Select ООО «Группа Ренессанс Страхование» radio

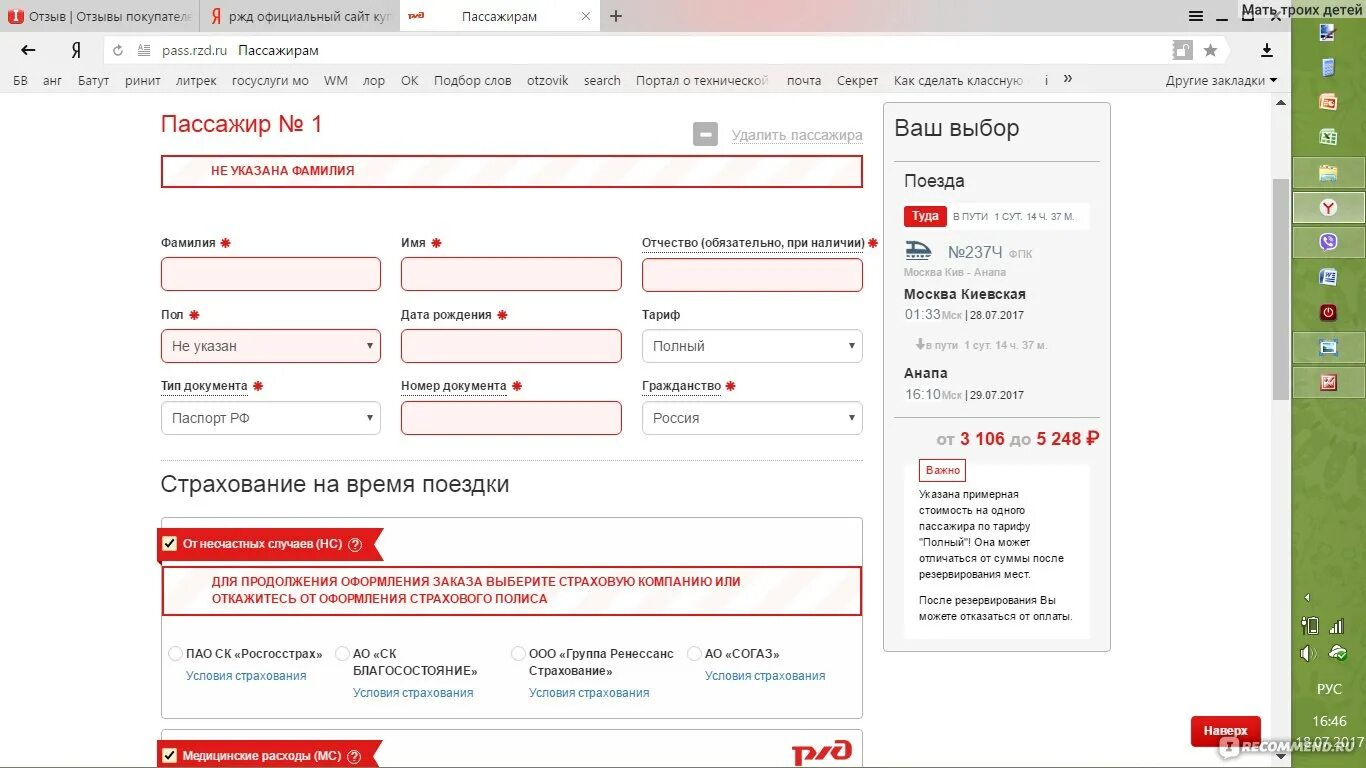pyautogui.click(x=518, y=654)
